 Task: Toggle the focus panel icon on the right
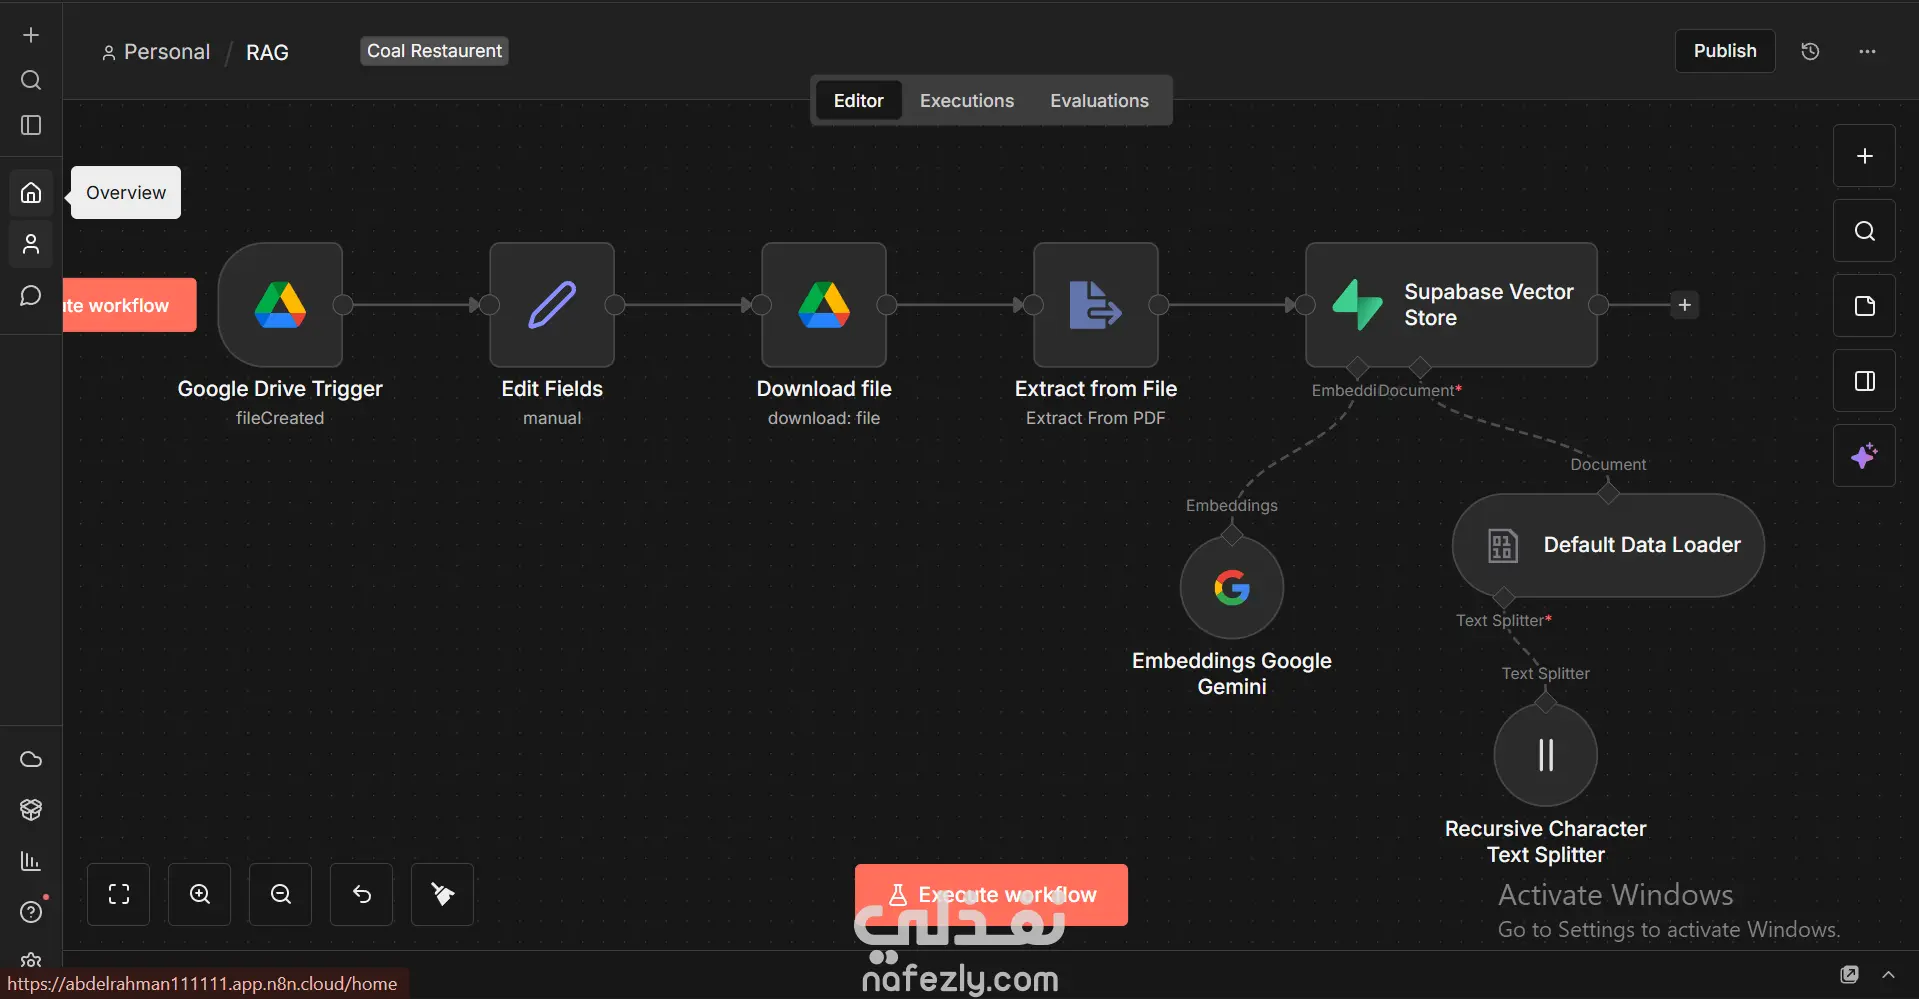(1864, 381)
